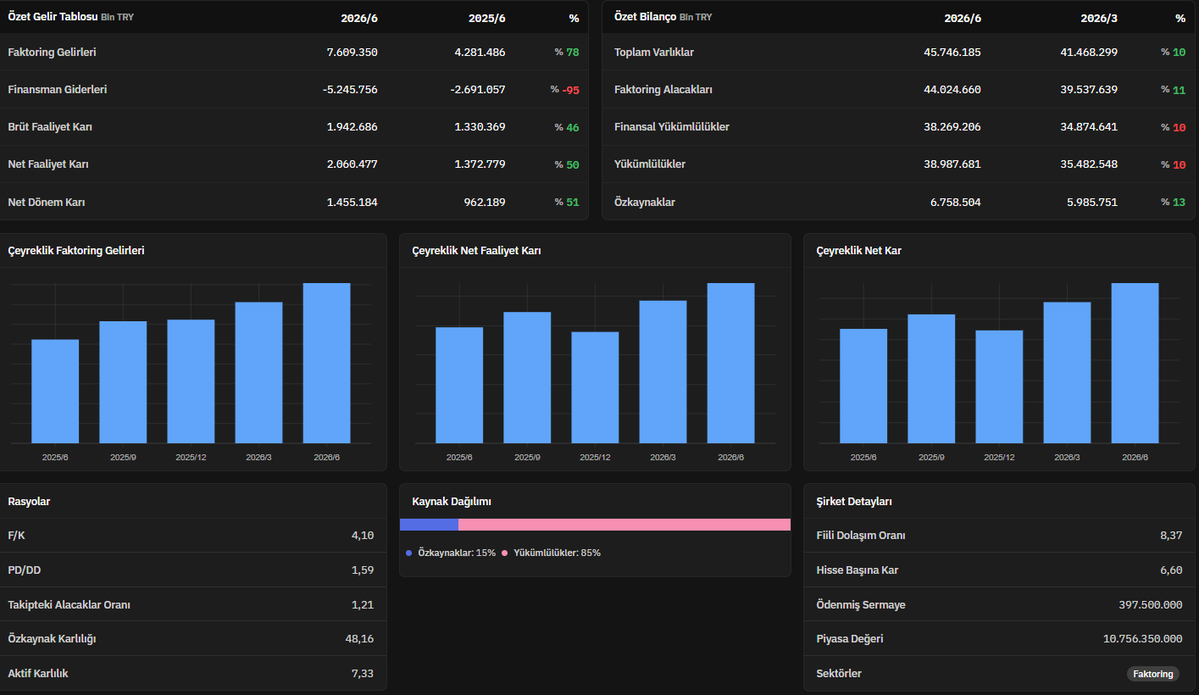Click the Faktoring Alacakları row label
1199x695 pixels.
[663, 89]
